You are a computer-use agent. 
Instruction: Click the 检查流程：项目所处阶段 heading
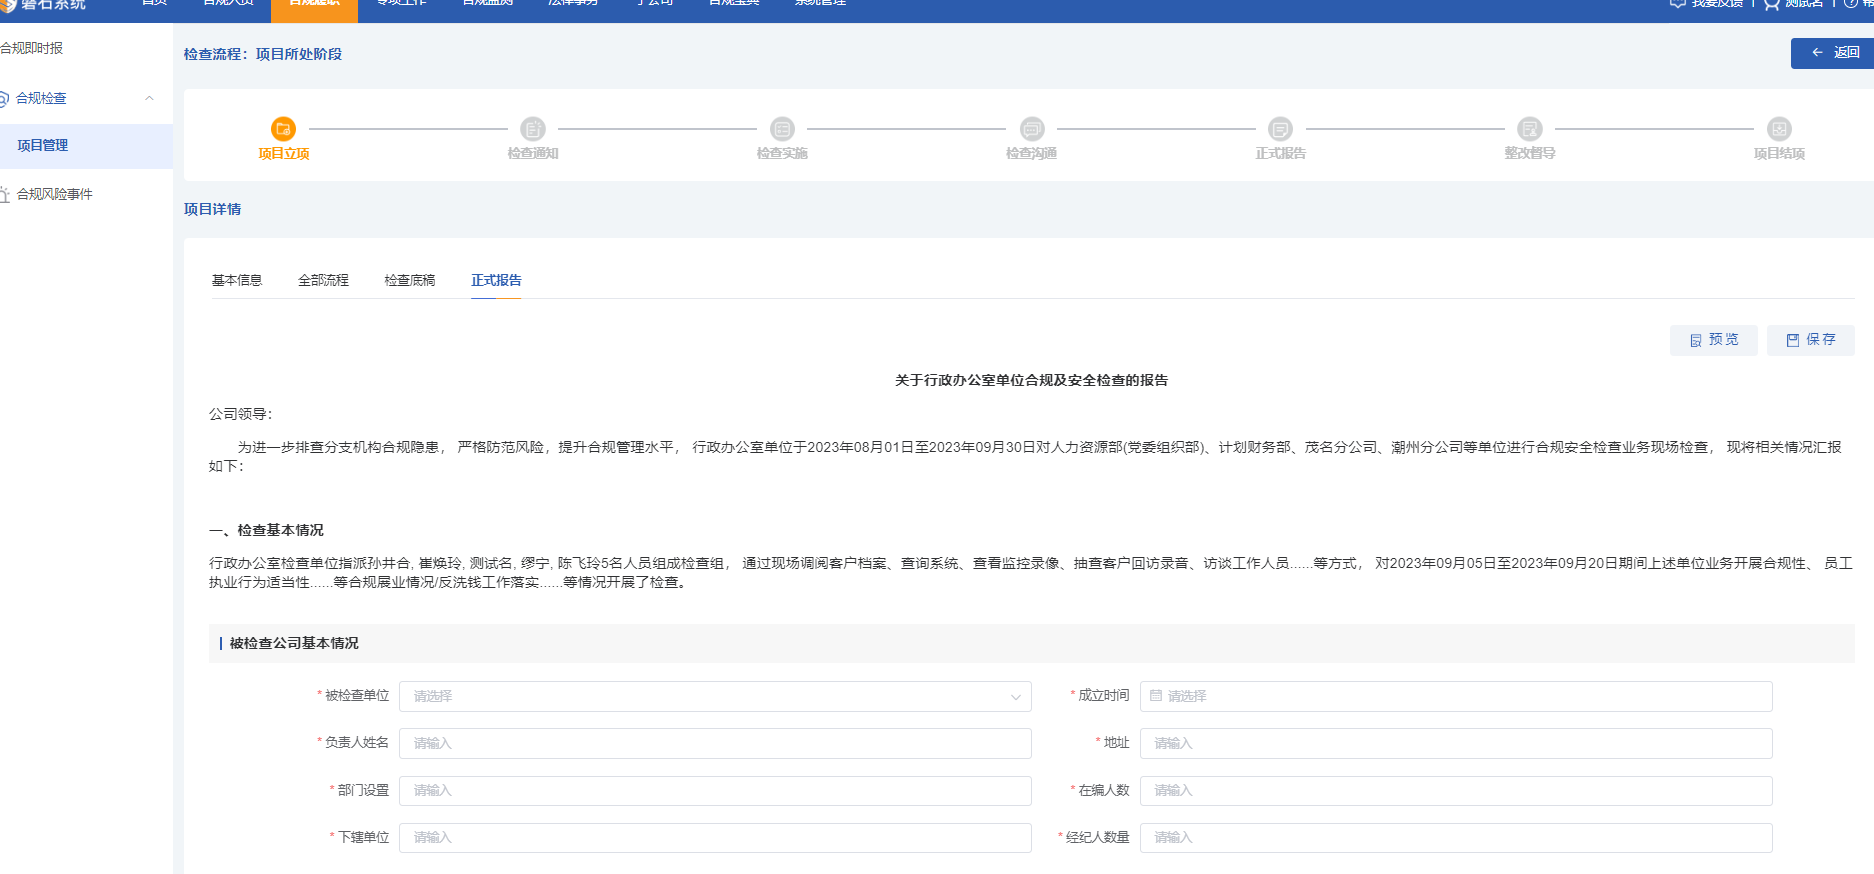tap(262, 54)
